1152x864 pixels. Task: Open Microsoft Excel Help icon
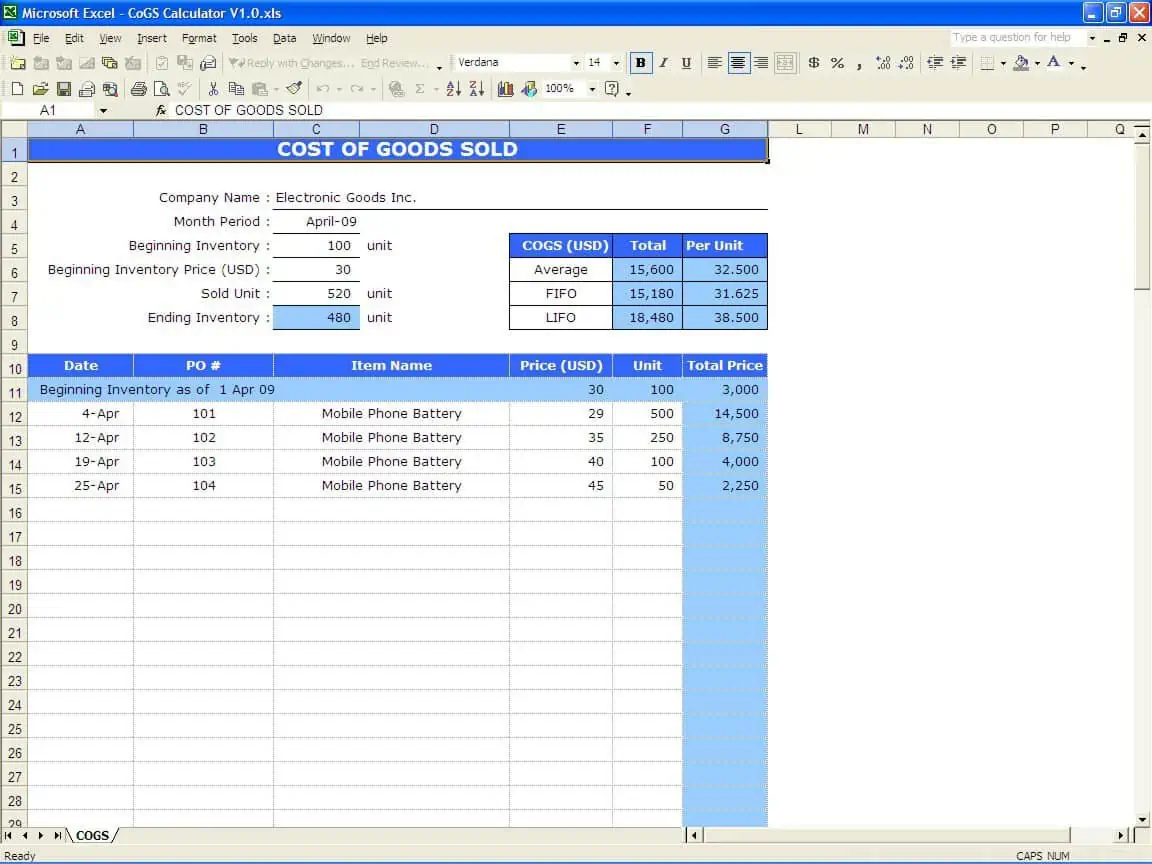click(611, 89)
